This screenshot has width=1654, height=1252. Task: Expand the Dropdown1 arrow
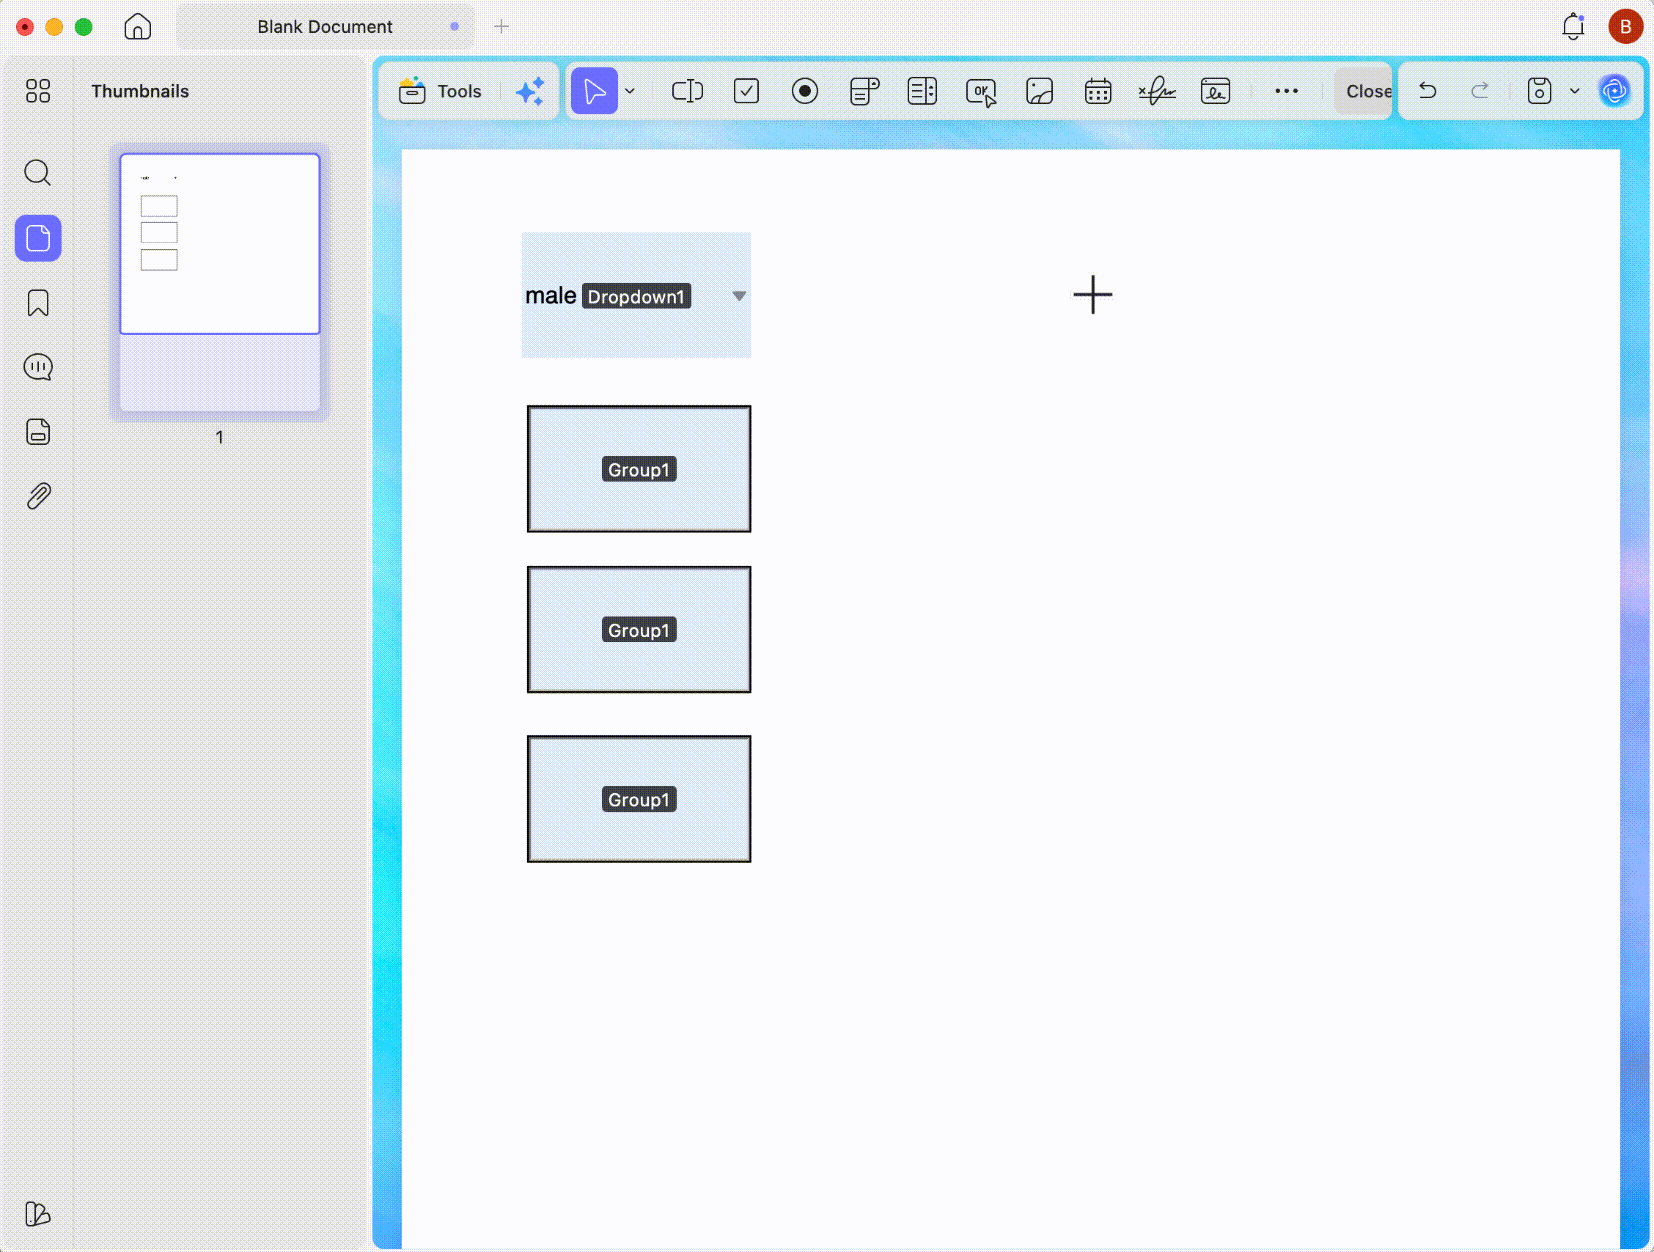[x=739, y=296]
